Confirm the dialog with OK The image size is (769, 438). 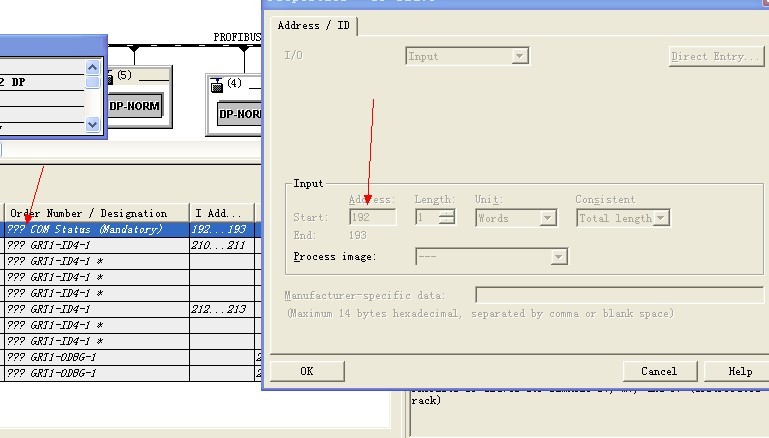[x=307, y=371]
